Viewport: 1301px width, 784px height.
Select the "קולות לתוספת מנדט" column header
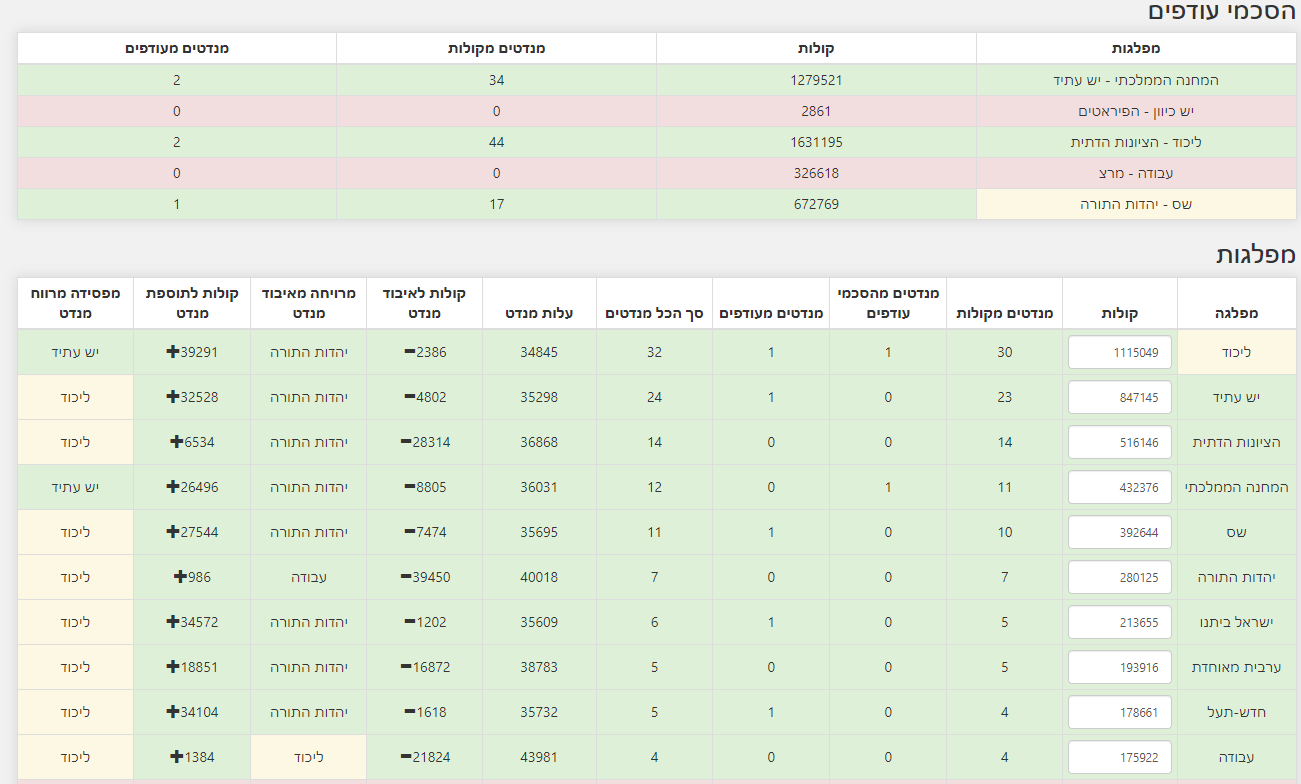(x=192, y=303)
